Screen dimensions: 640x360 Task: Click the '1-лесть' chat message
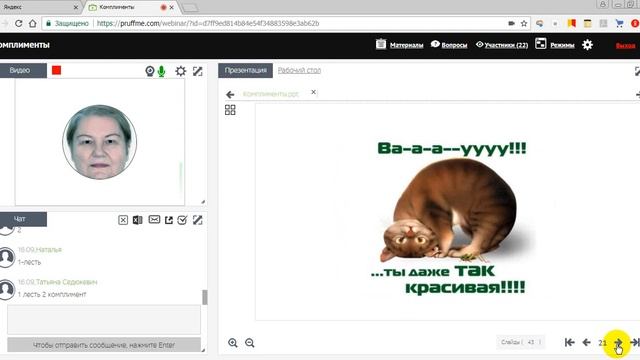click(x=29, y=262)
